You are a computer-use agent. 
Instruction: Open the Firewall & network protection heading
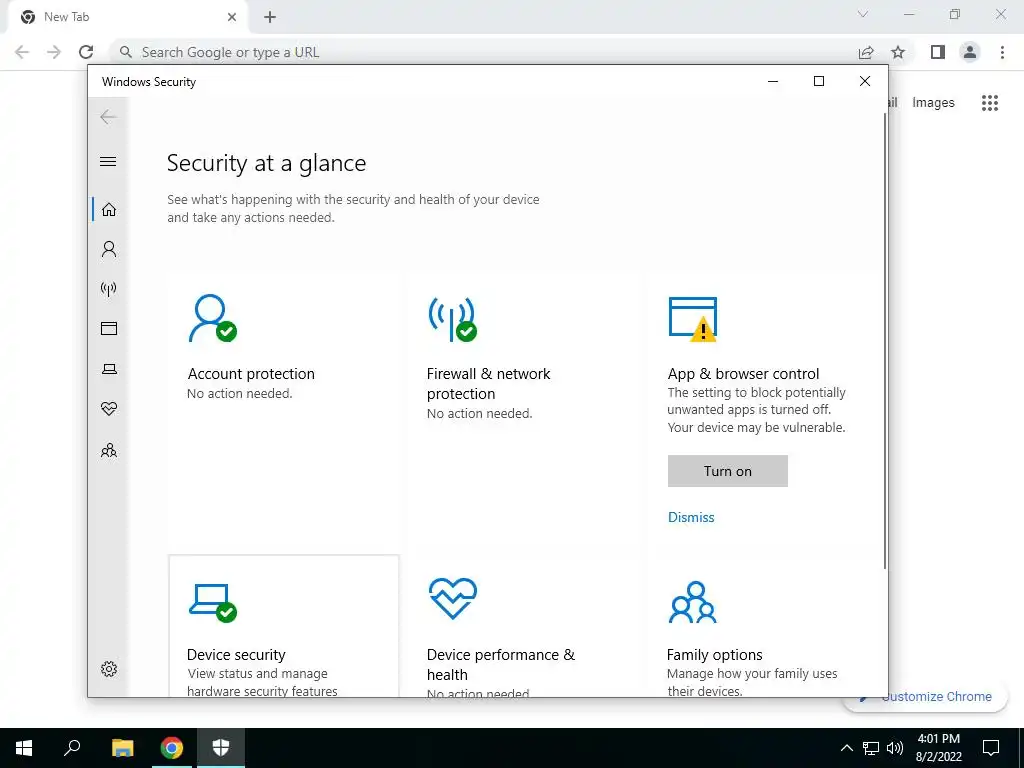click(488, 383)
